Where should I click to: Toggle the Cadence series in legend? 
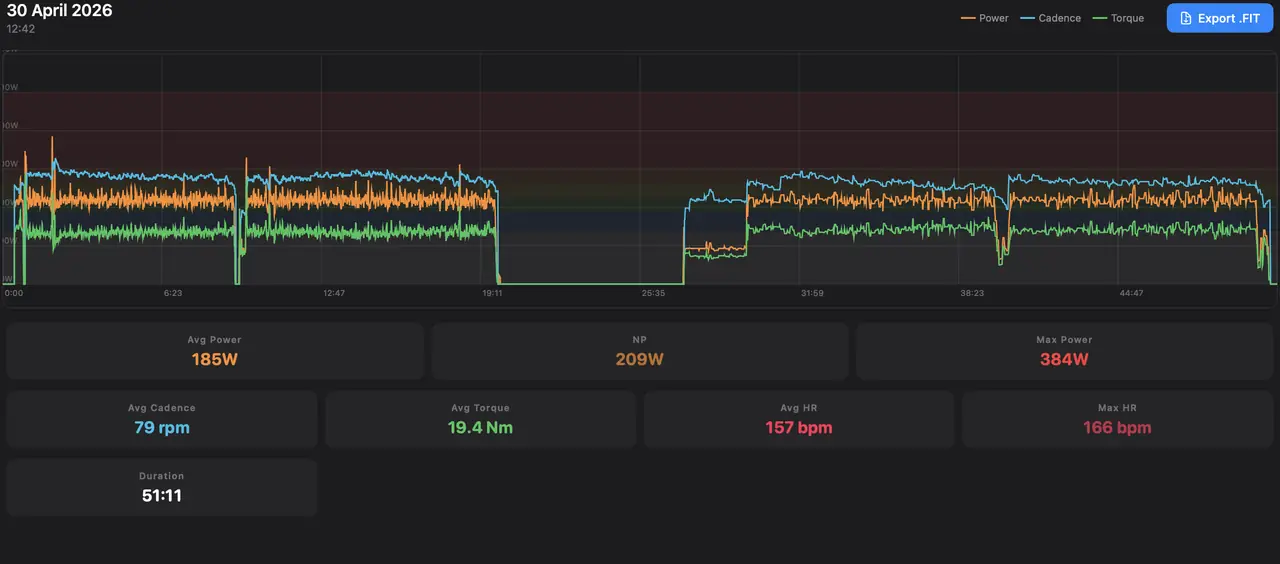(x=1050, y=18)
